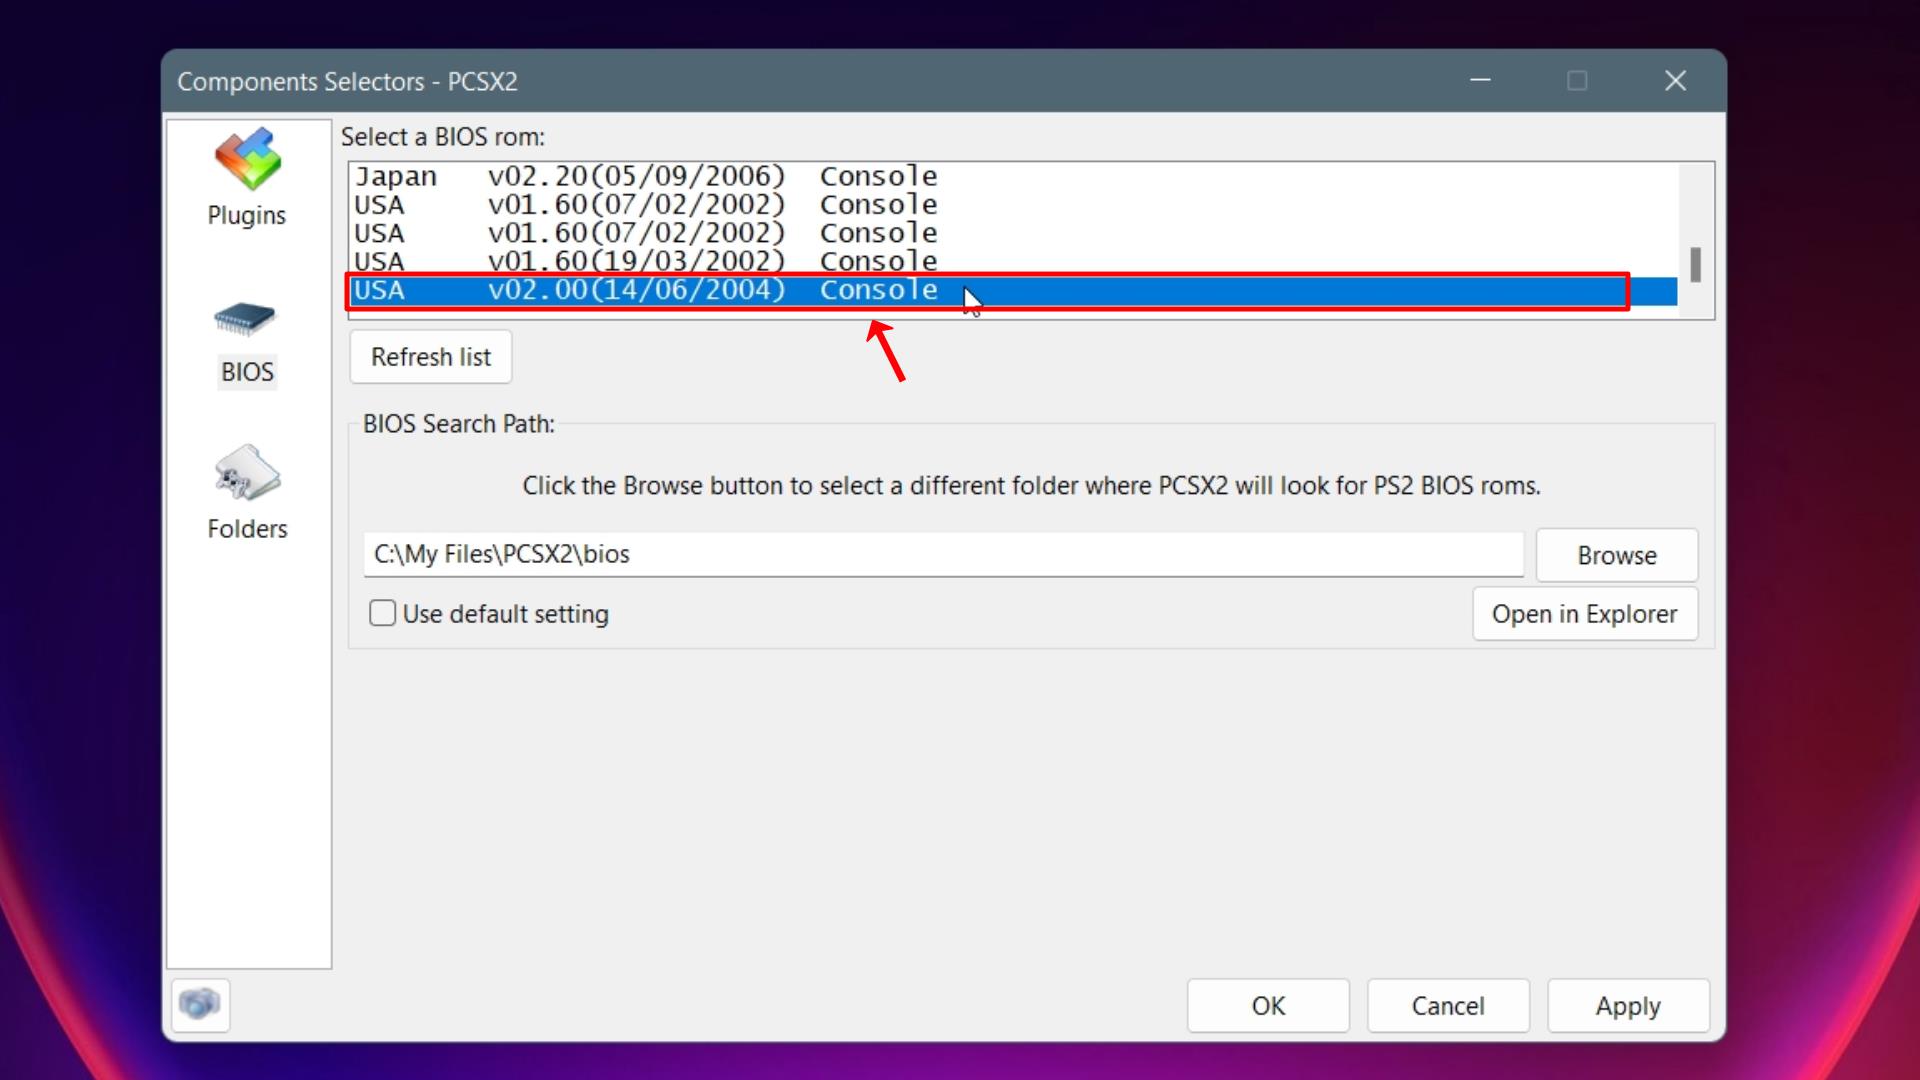The width and height of the screenshot is (1920, 1080).
Task: Open the BIOS folder in Explorer
Action: tap(1585, 613)
